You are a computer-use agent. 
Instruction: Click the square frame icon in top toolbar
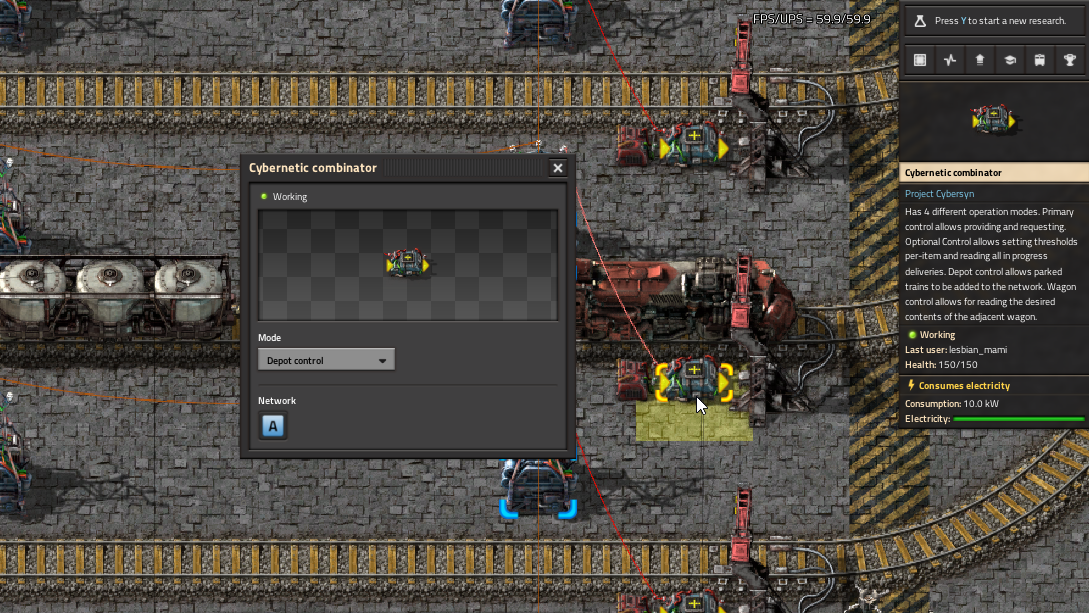tap(920, 60)
